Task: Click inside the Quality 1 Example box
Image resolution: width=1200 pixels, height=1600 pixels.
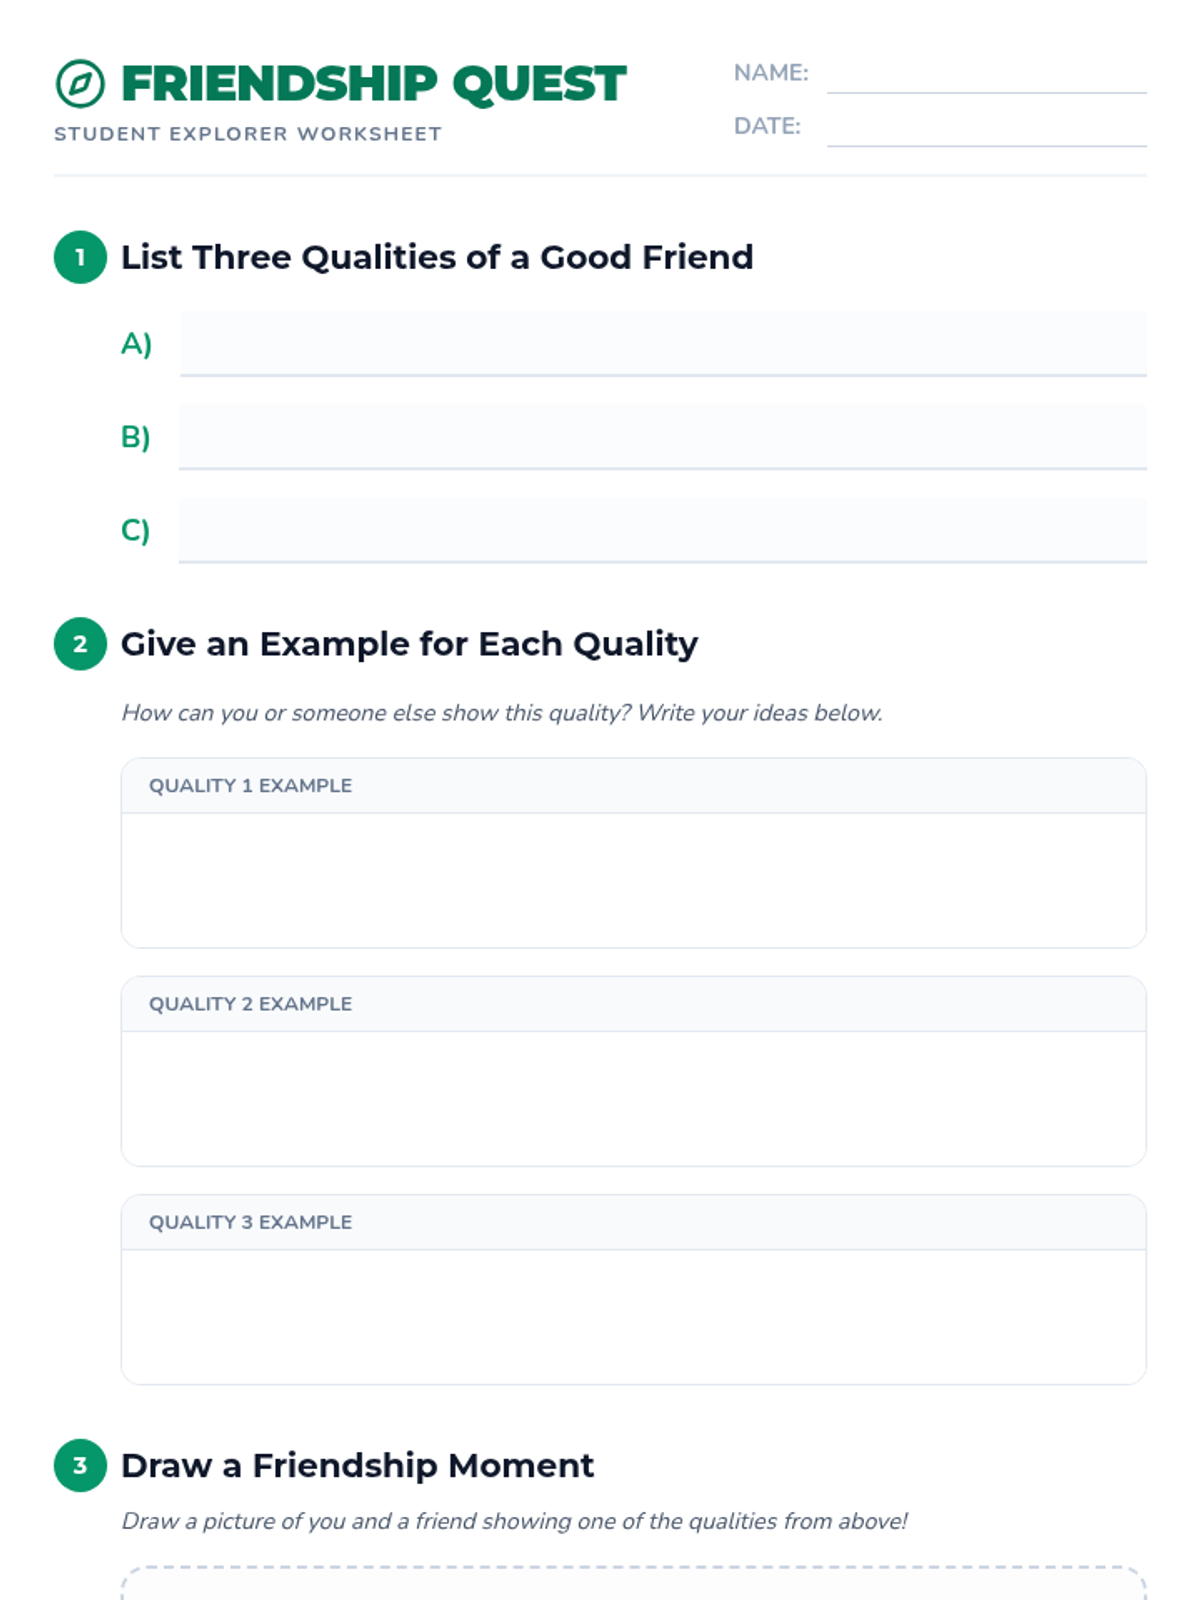Action: point(633,879)
